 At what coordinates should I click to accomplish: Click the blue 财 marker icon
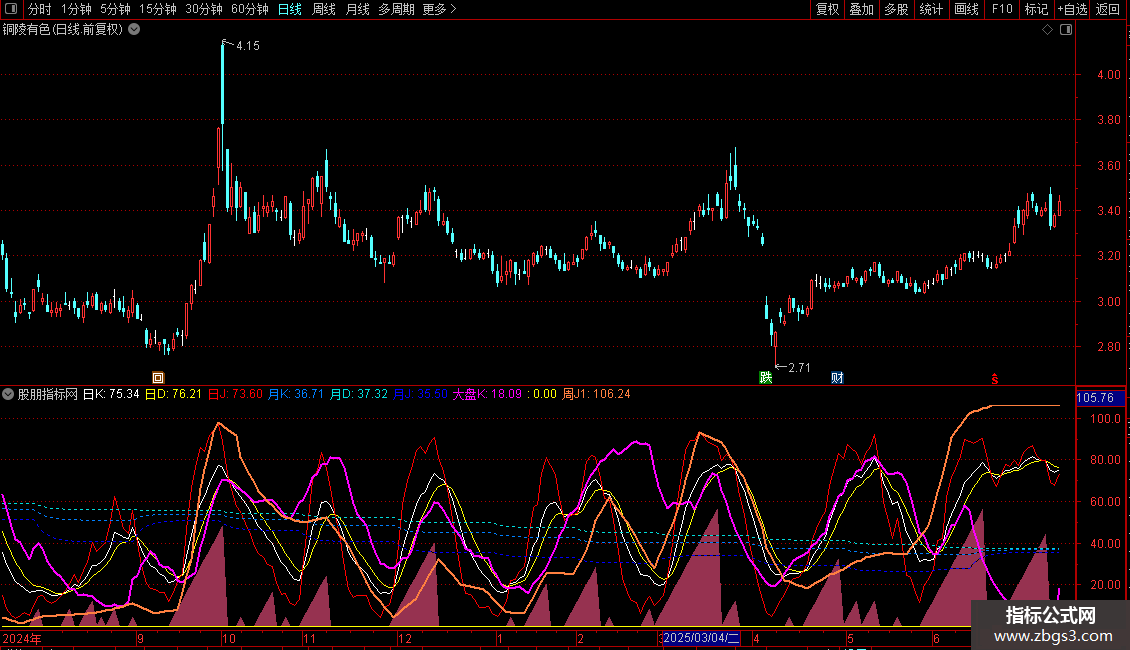(x=837, y=378)
